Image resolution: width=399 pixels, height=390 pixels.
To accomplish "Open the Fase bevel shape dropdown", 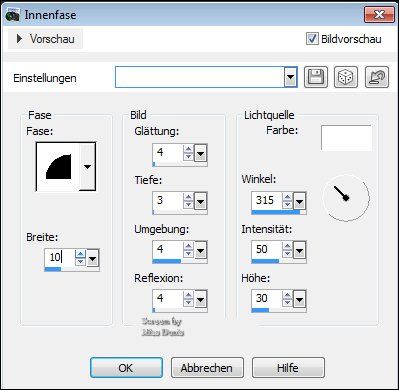I will tap(87, 167).
